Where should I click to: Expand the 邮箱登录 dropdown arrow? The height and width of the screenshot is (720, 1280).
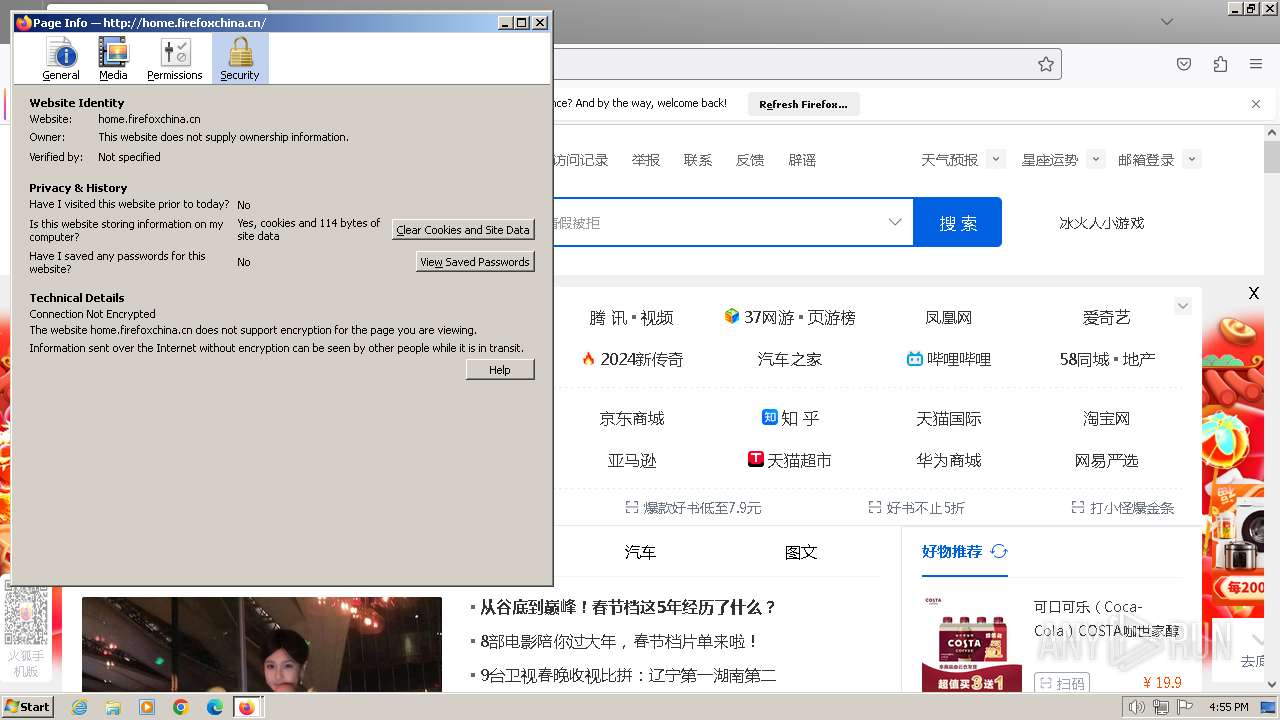(1191, 159)
